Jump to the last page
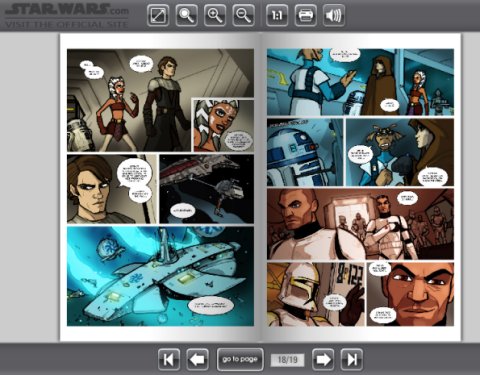Viewport: 480px width, 375px height. coord(352,359)
